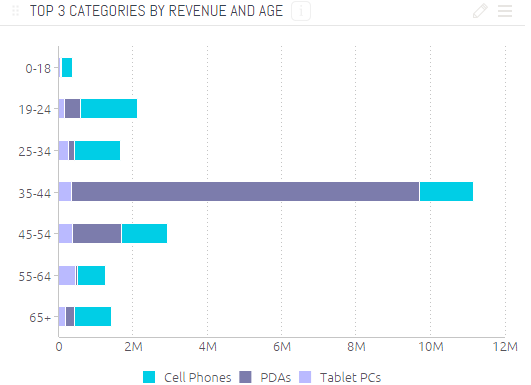Select Cell Phones segment for 55-64
Image resolution: width=531 pixels, height=385 pixels.
pos(91,275)
